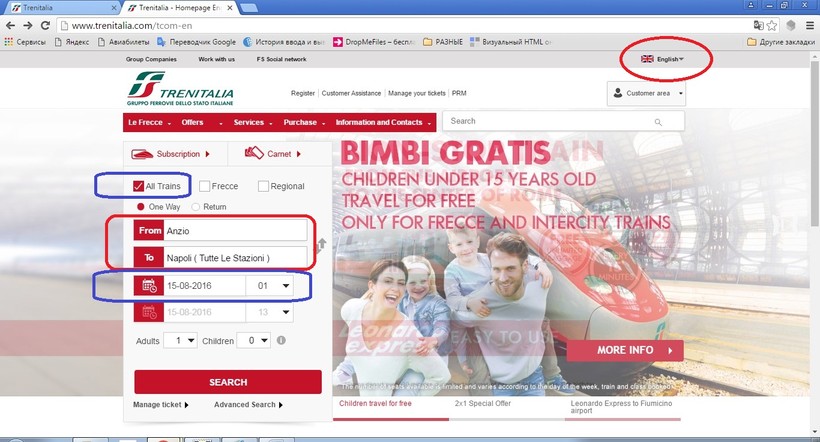Check the Regional checkbox
The height and width of the screenshot is (442, 820).
264,186
